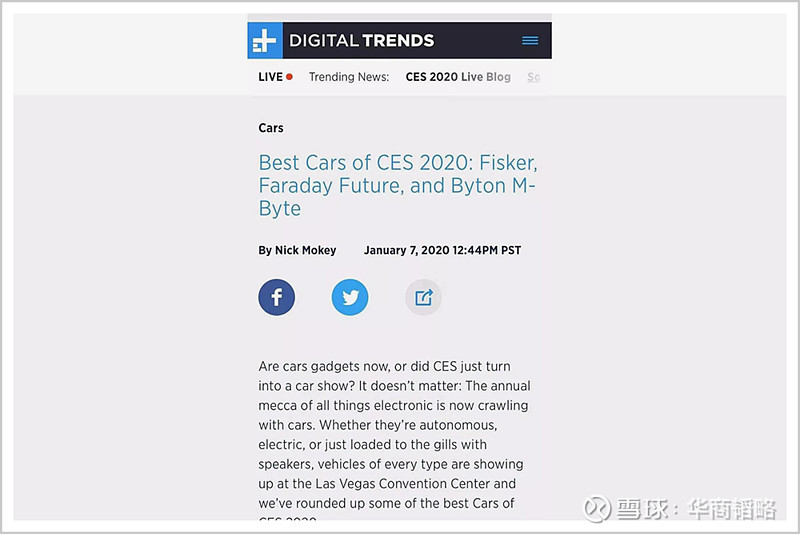Select the truncated trending item after Live Blog
800x534 pixels.
(x=533, y=77)
